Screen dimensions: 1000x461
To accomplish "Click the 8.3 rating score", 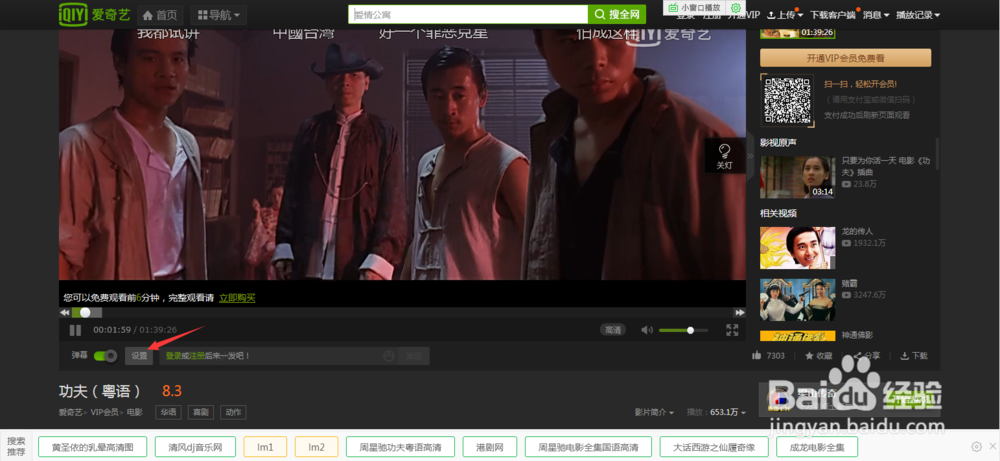I will [172, 391].
